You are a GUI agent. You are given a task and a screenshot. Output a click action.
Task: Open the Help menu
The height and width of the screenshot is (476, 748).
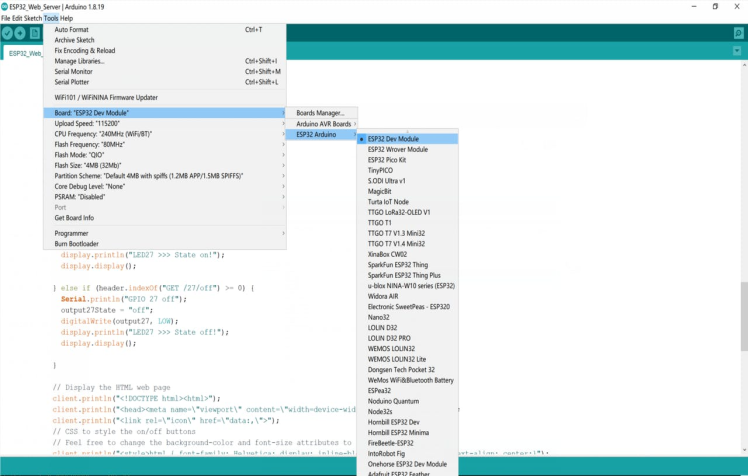[x=66, y=18]
